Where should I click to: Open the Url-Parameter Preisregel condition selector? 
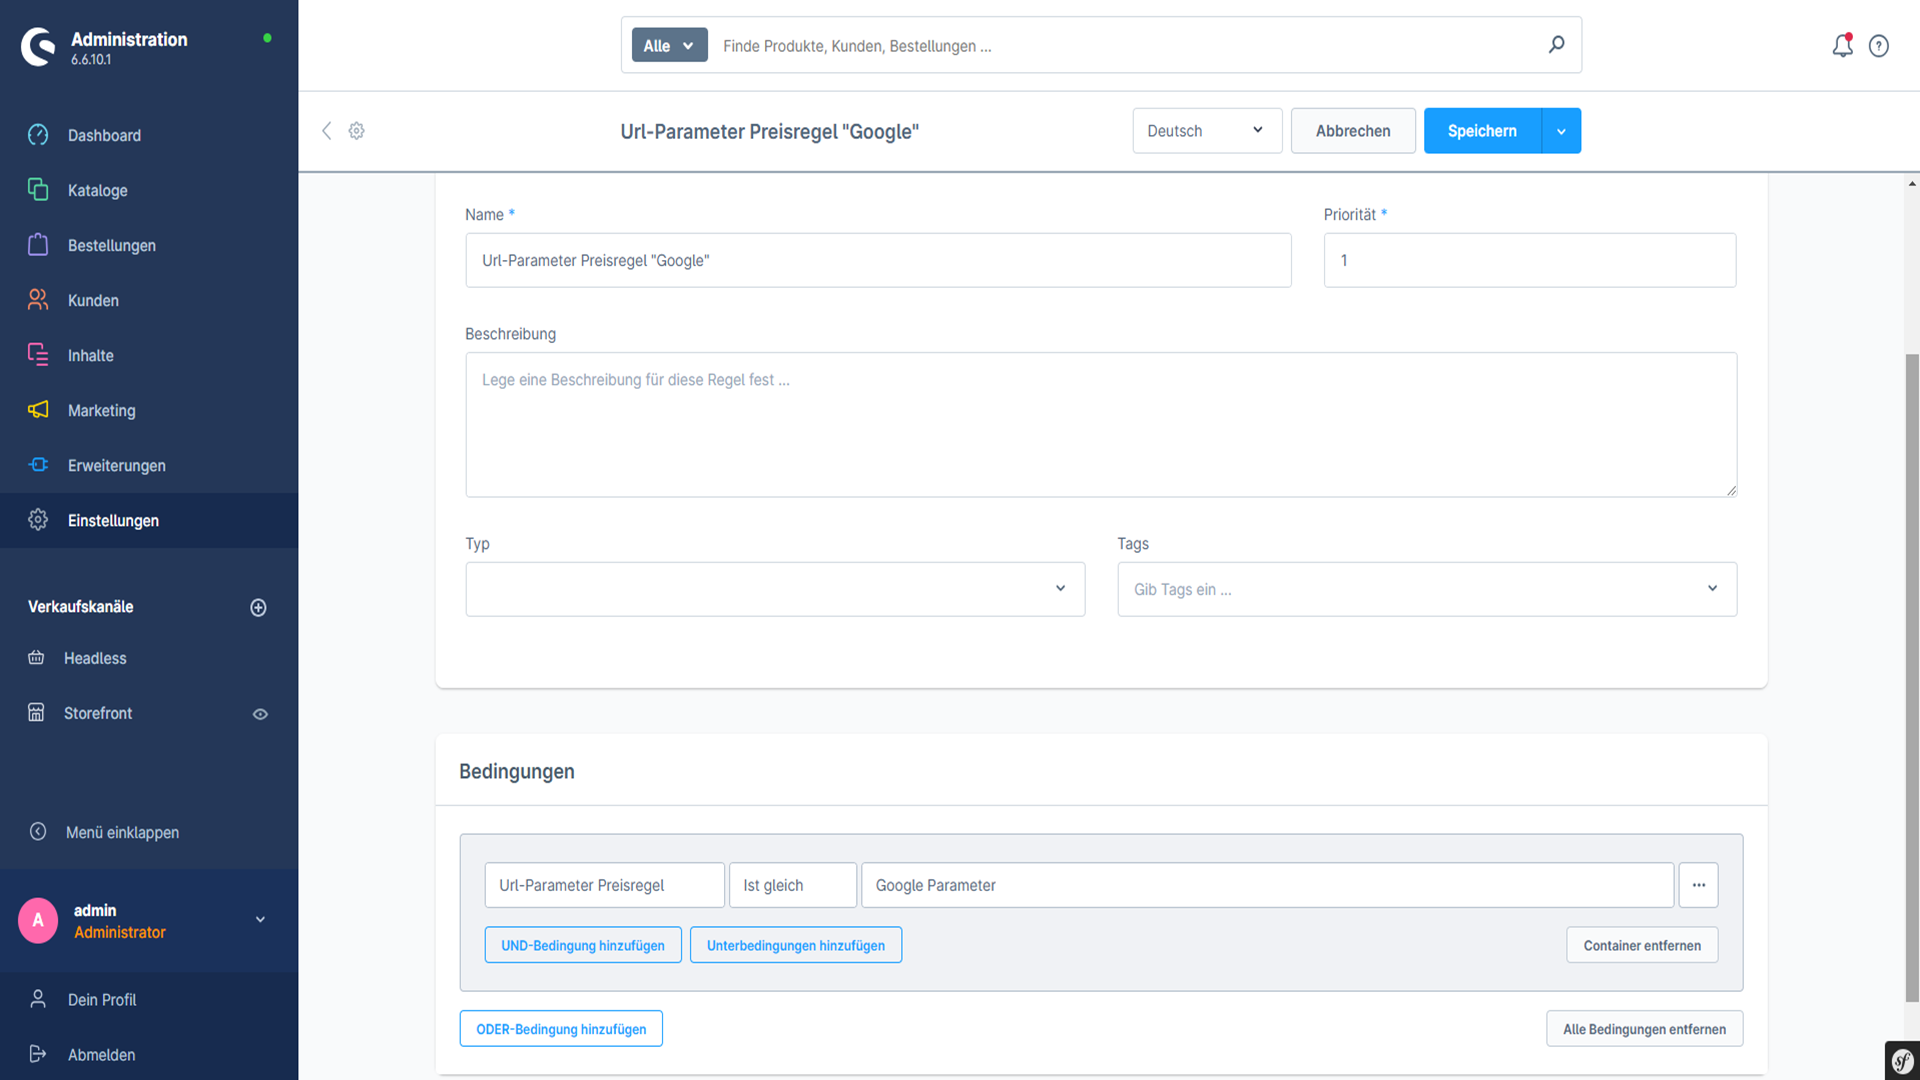[605, 885]
